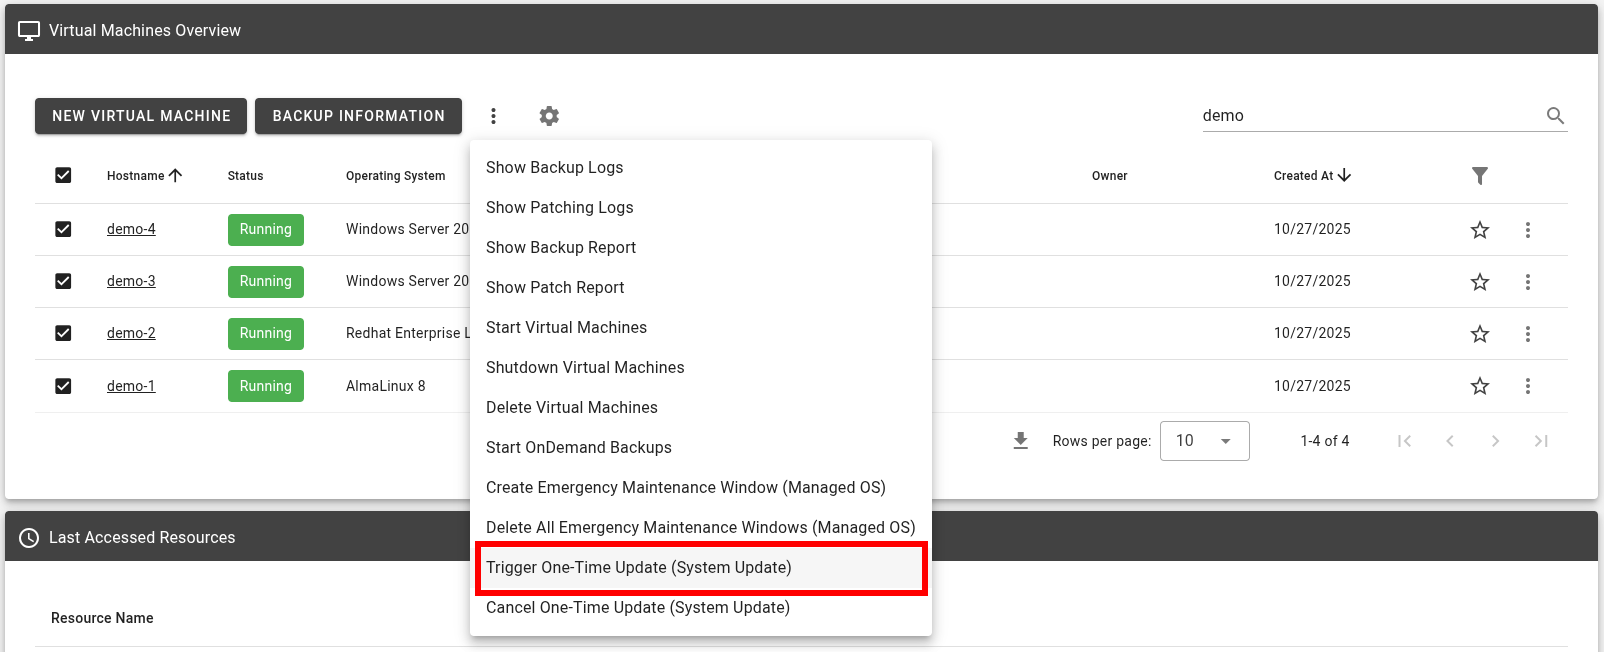
Task: Click the AlmaLinux 8 cell
Action: click(x=385, y=386)
